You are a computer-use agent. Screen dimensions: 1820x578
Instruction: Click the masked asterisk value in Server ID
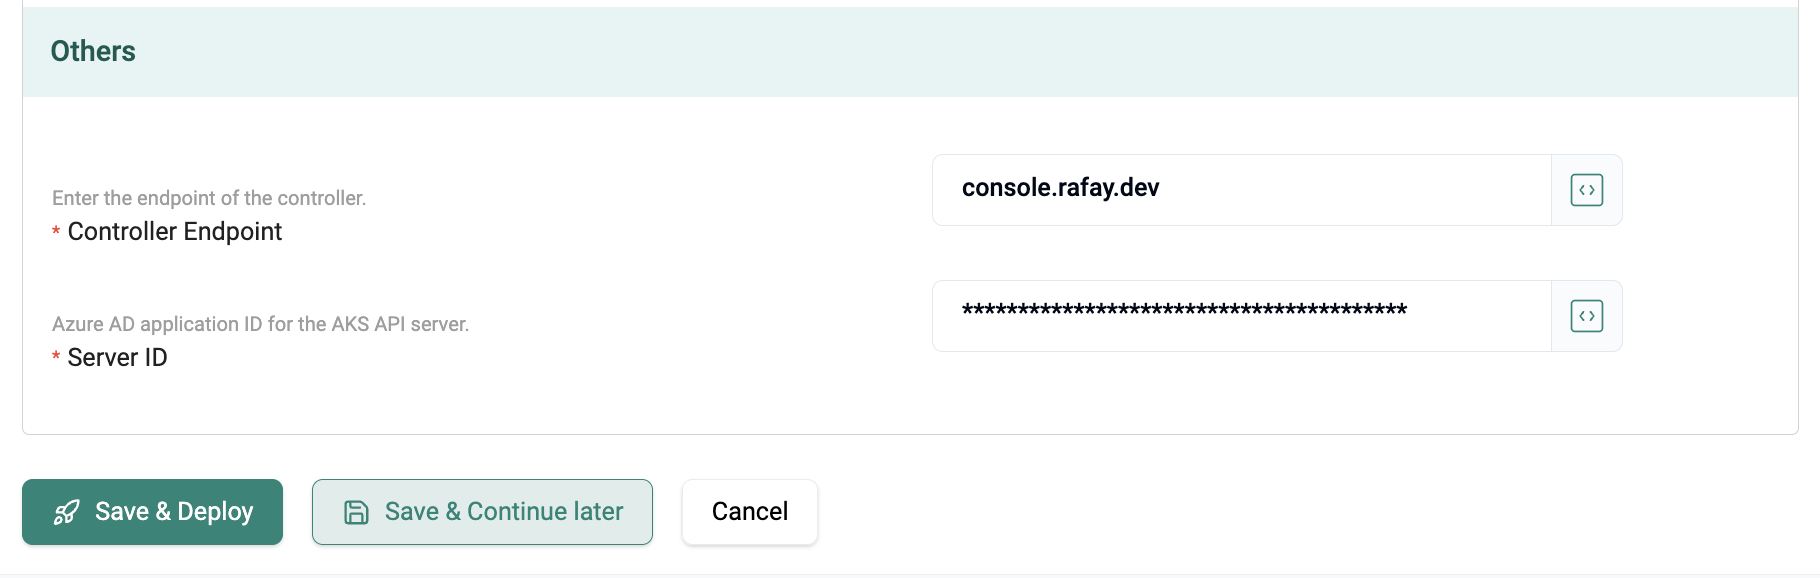click(x=1184, y=311)
